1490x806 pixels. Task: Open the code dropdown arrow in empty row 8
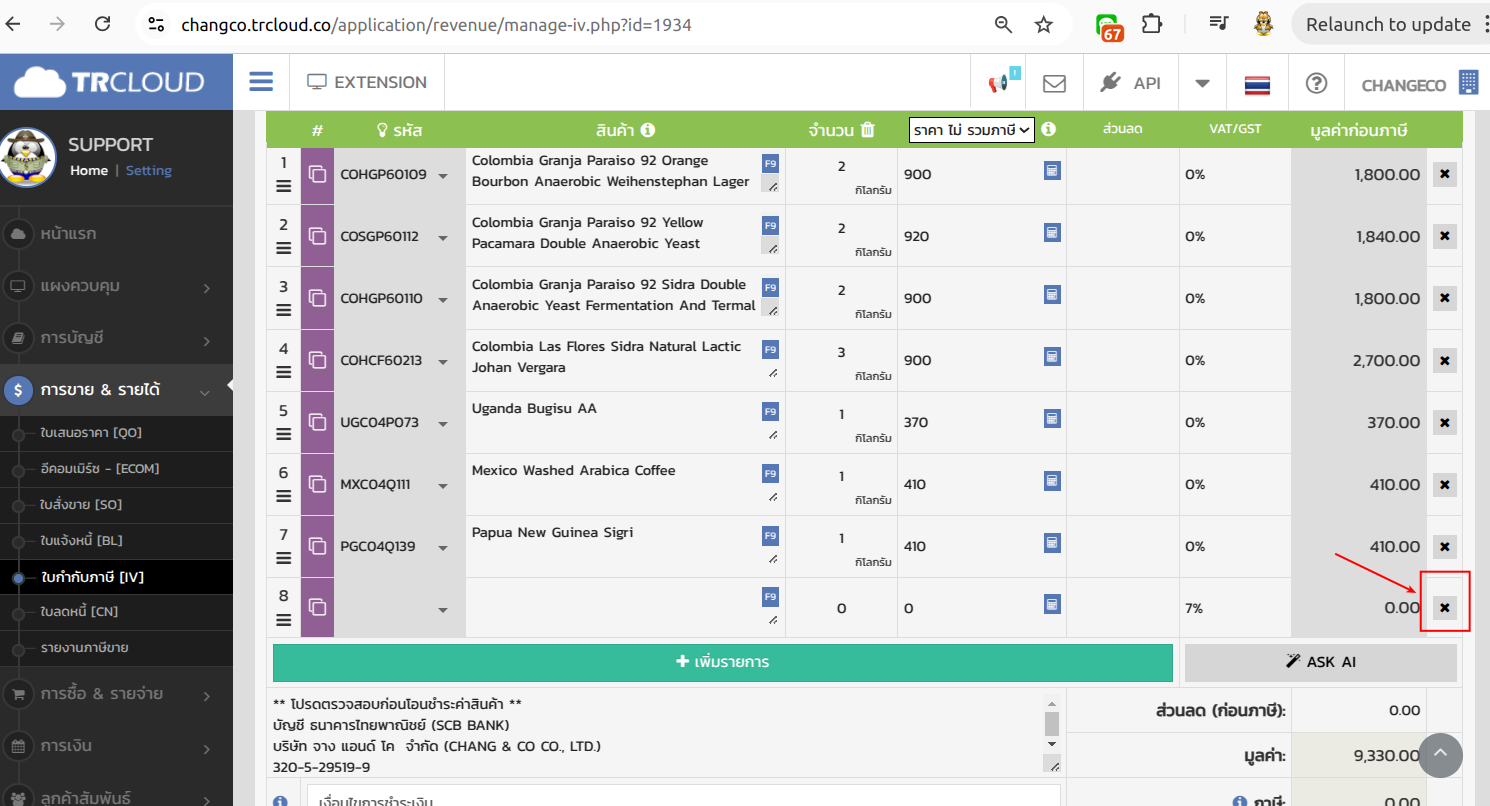(x=443, y=610)
